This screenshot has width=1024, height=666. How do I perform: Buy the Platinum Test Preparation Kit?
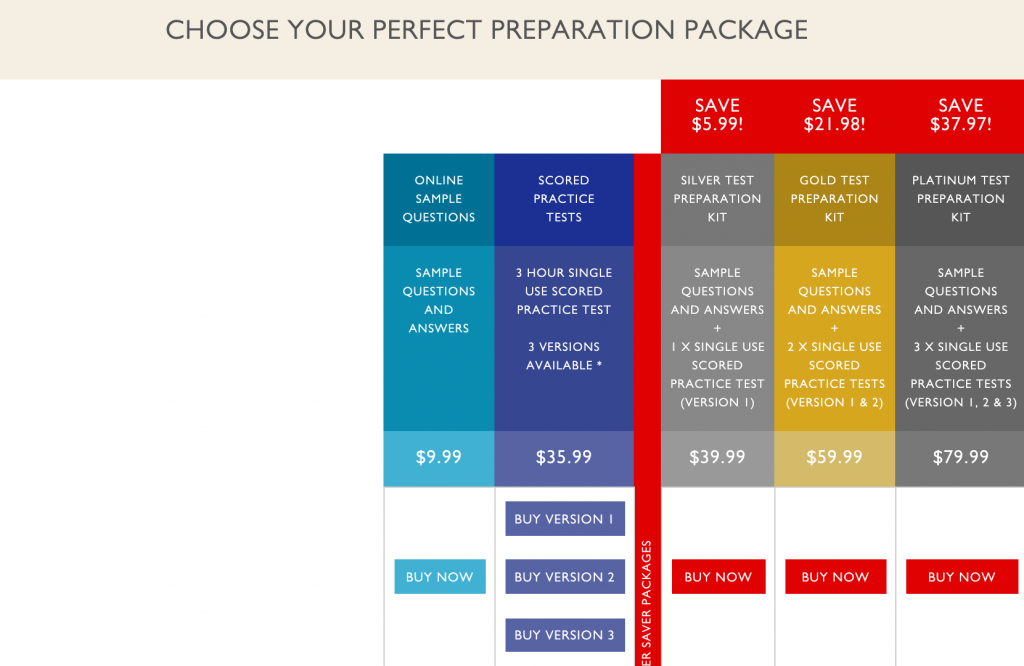[x=962, y=577]
